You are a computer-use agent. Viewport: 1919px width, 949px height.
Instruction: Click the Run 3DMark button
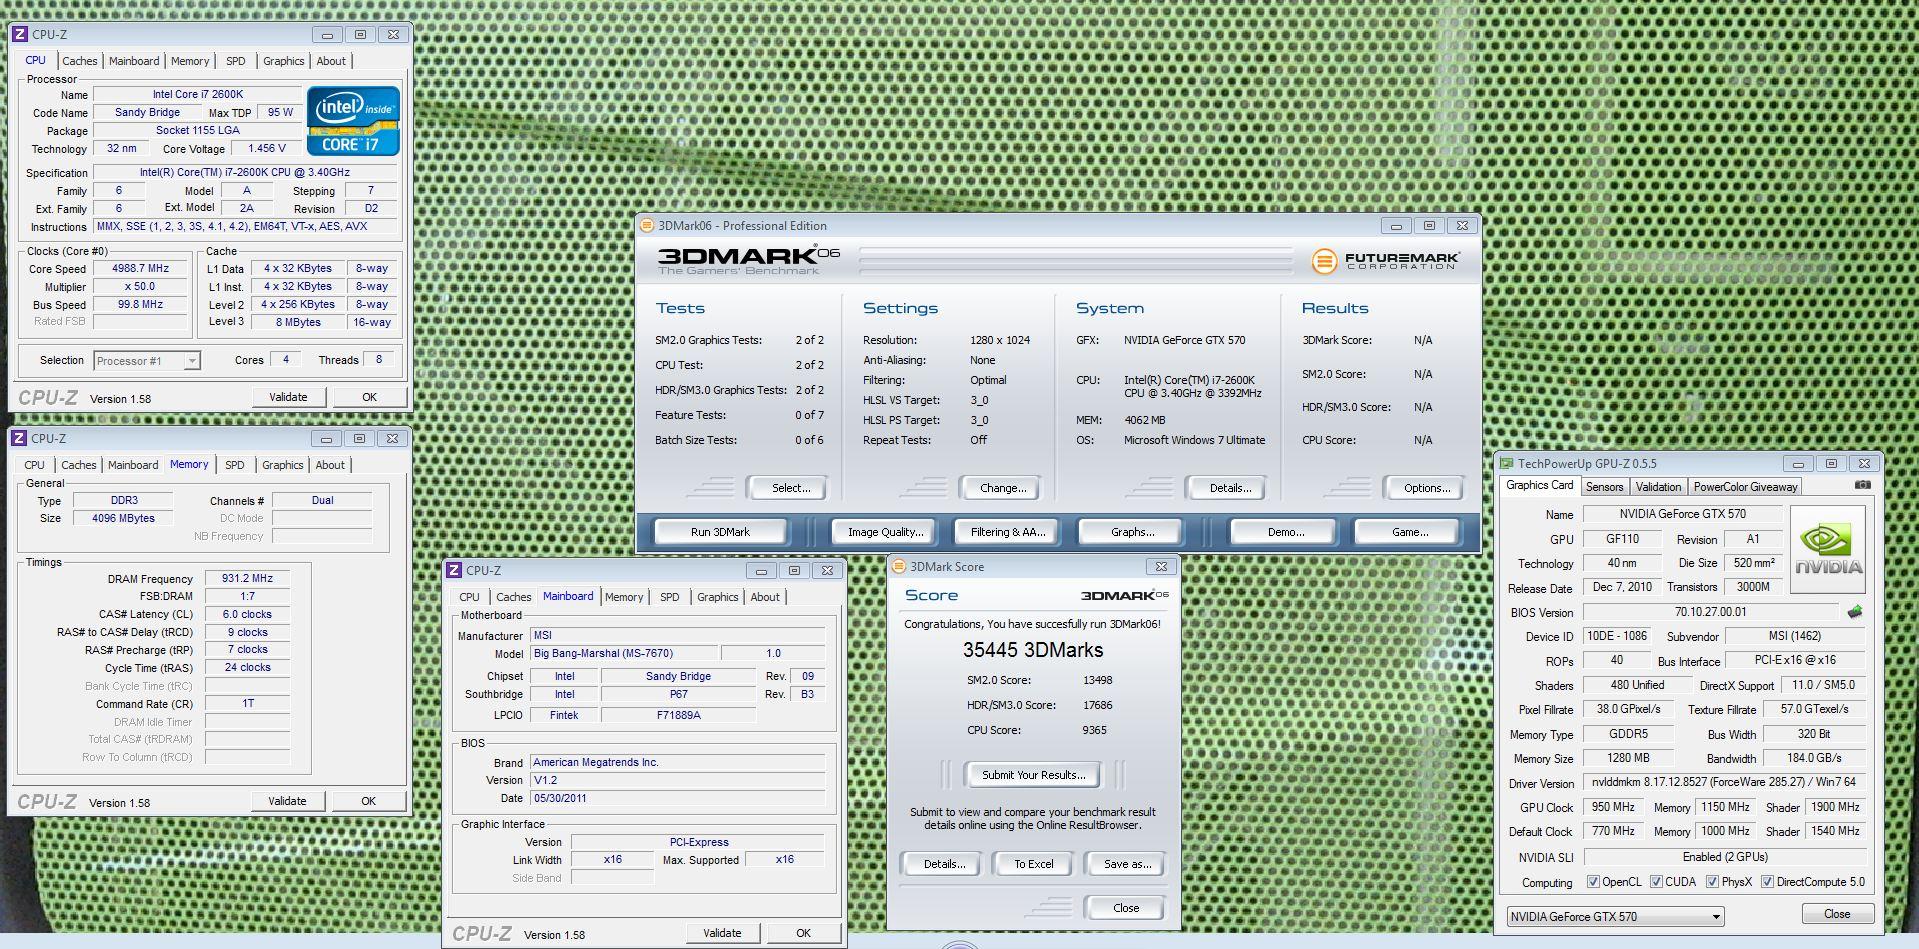point(720,532)
